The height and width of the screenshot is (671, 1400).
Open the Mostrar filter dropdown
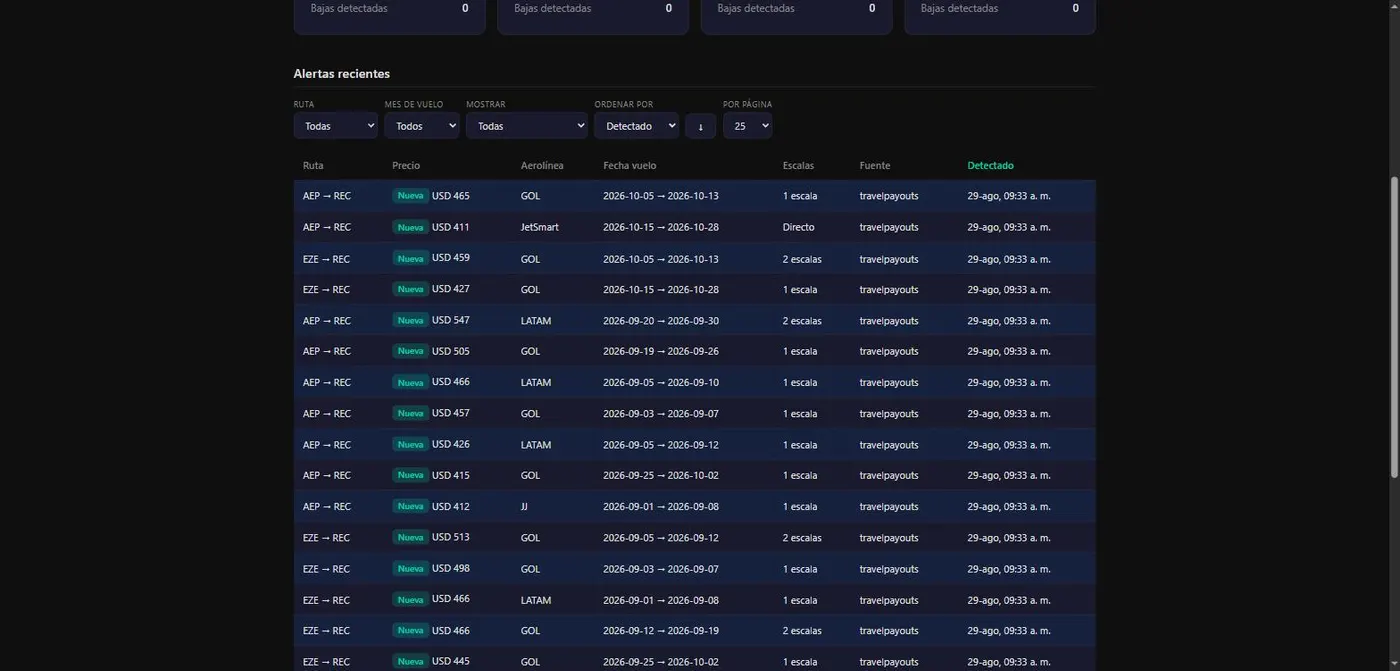527,126
